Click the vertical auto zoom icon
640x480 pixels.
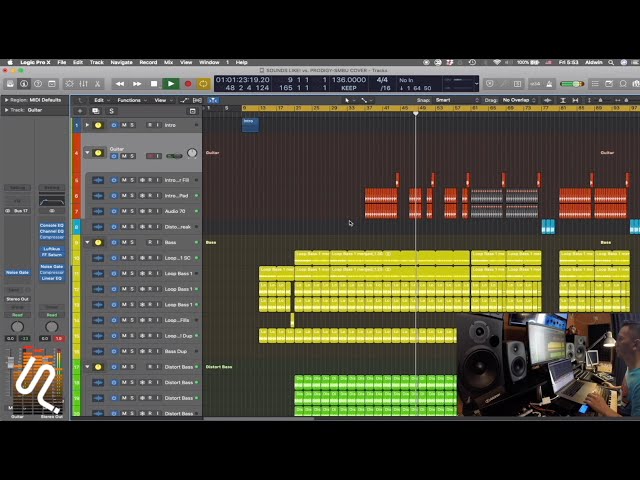click(x=563, y=100)
